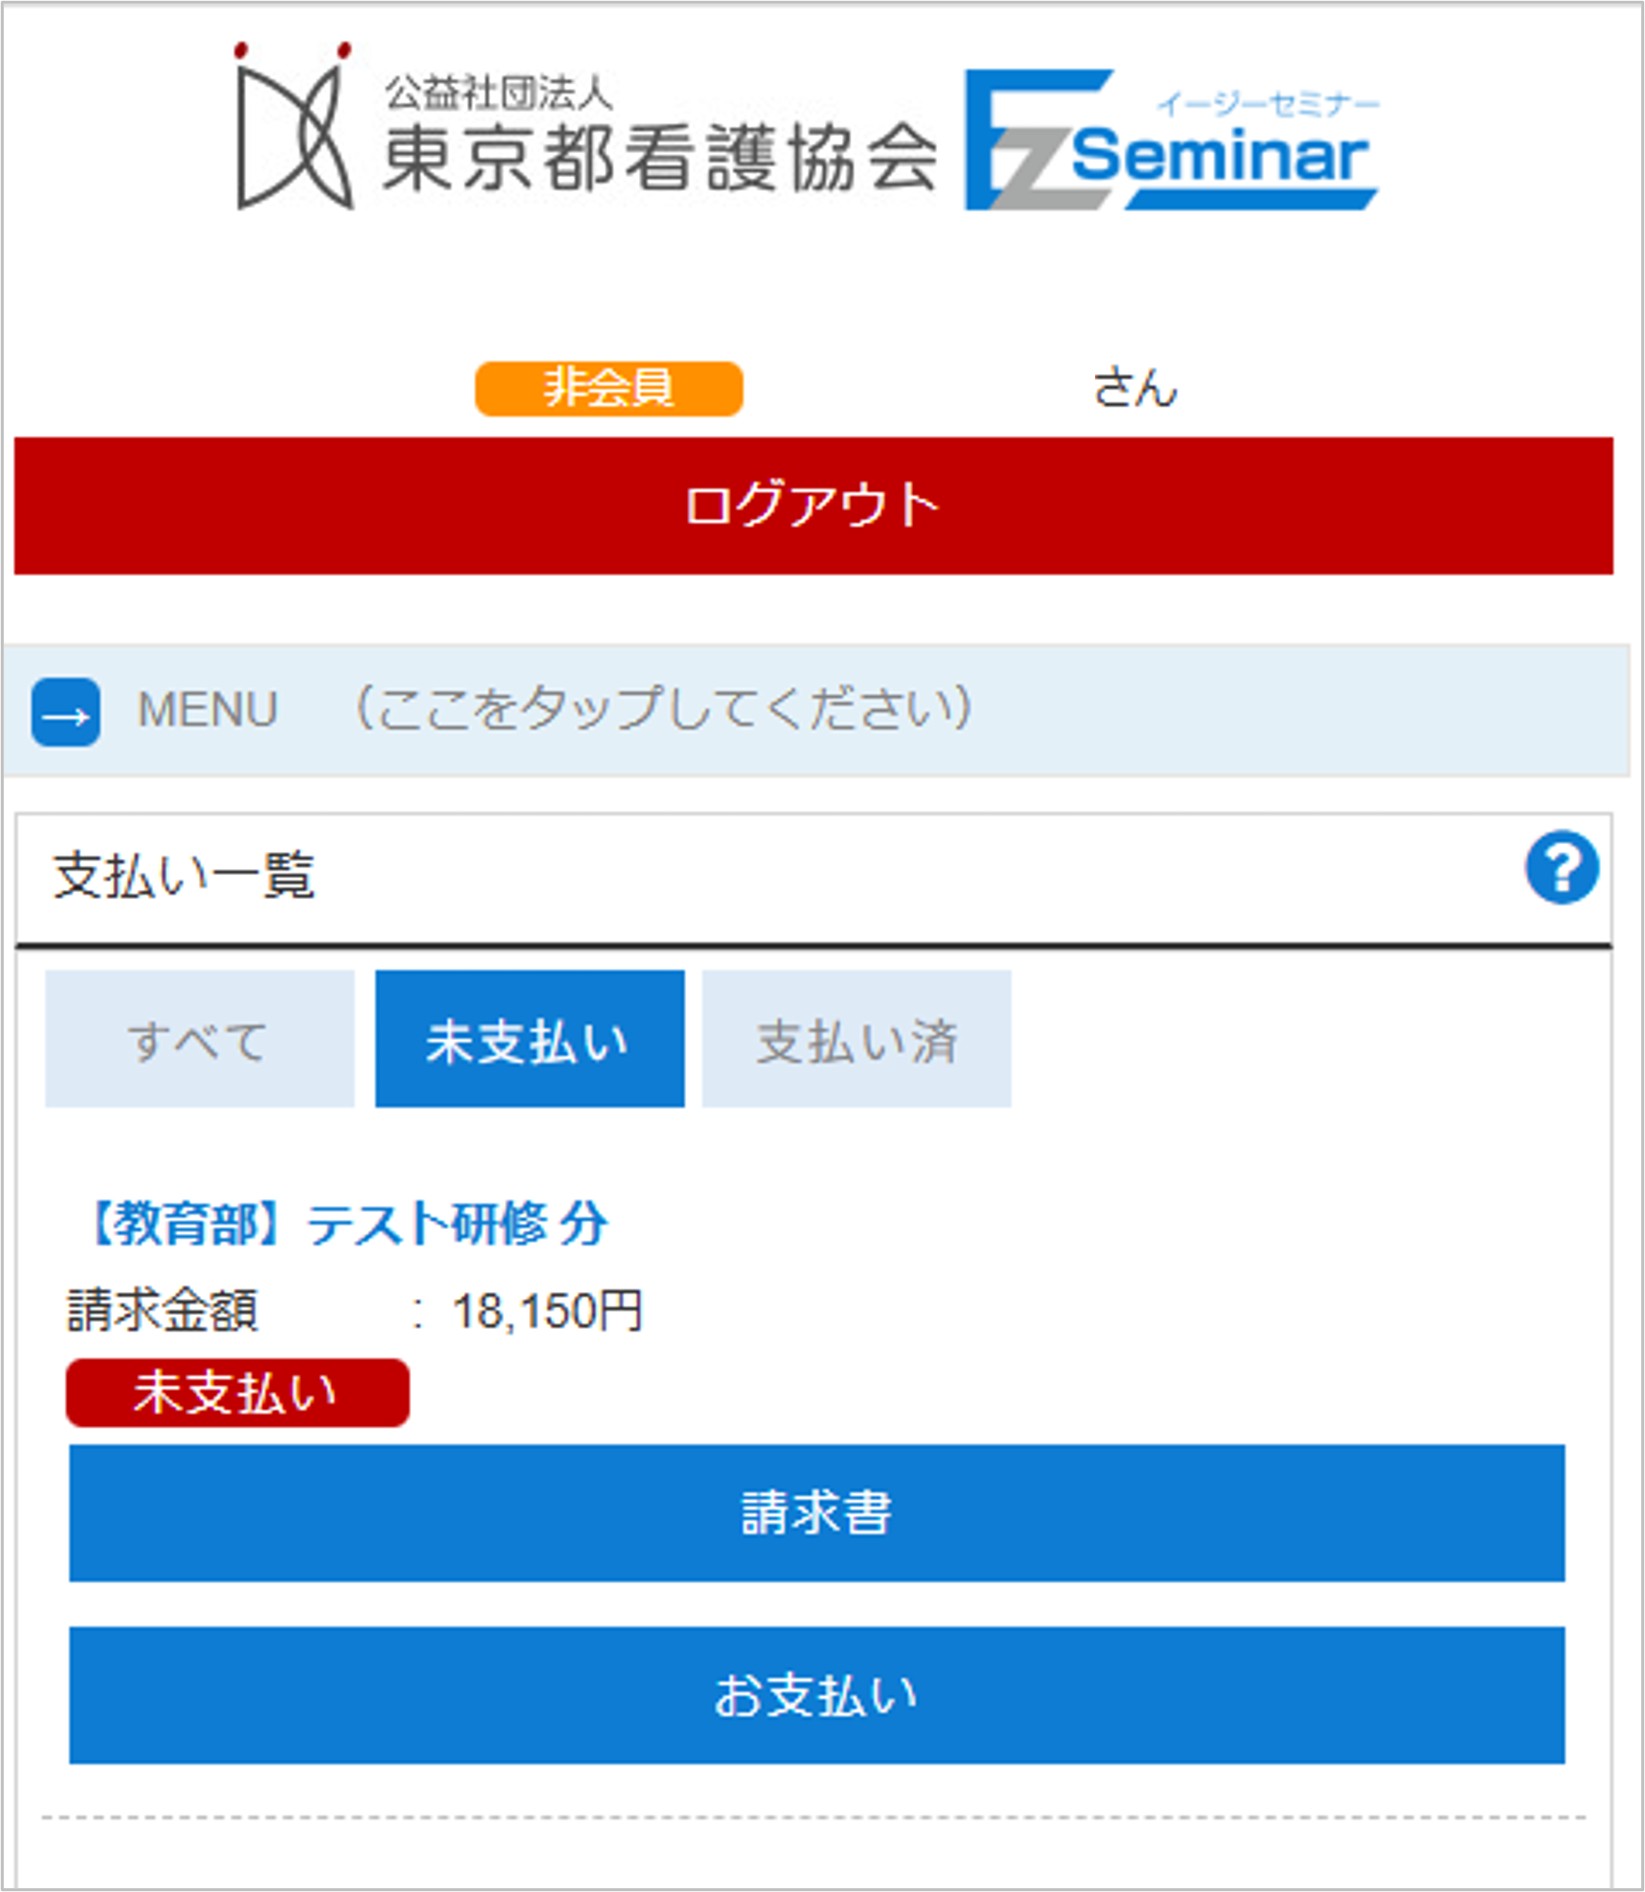Click the 支払い一覧 heading
The image size is (1645, 1892).
(184, 876)
